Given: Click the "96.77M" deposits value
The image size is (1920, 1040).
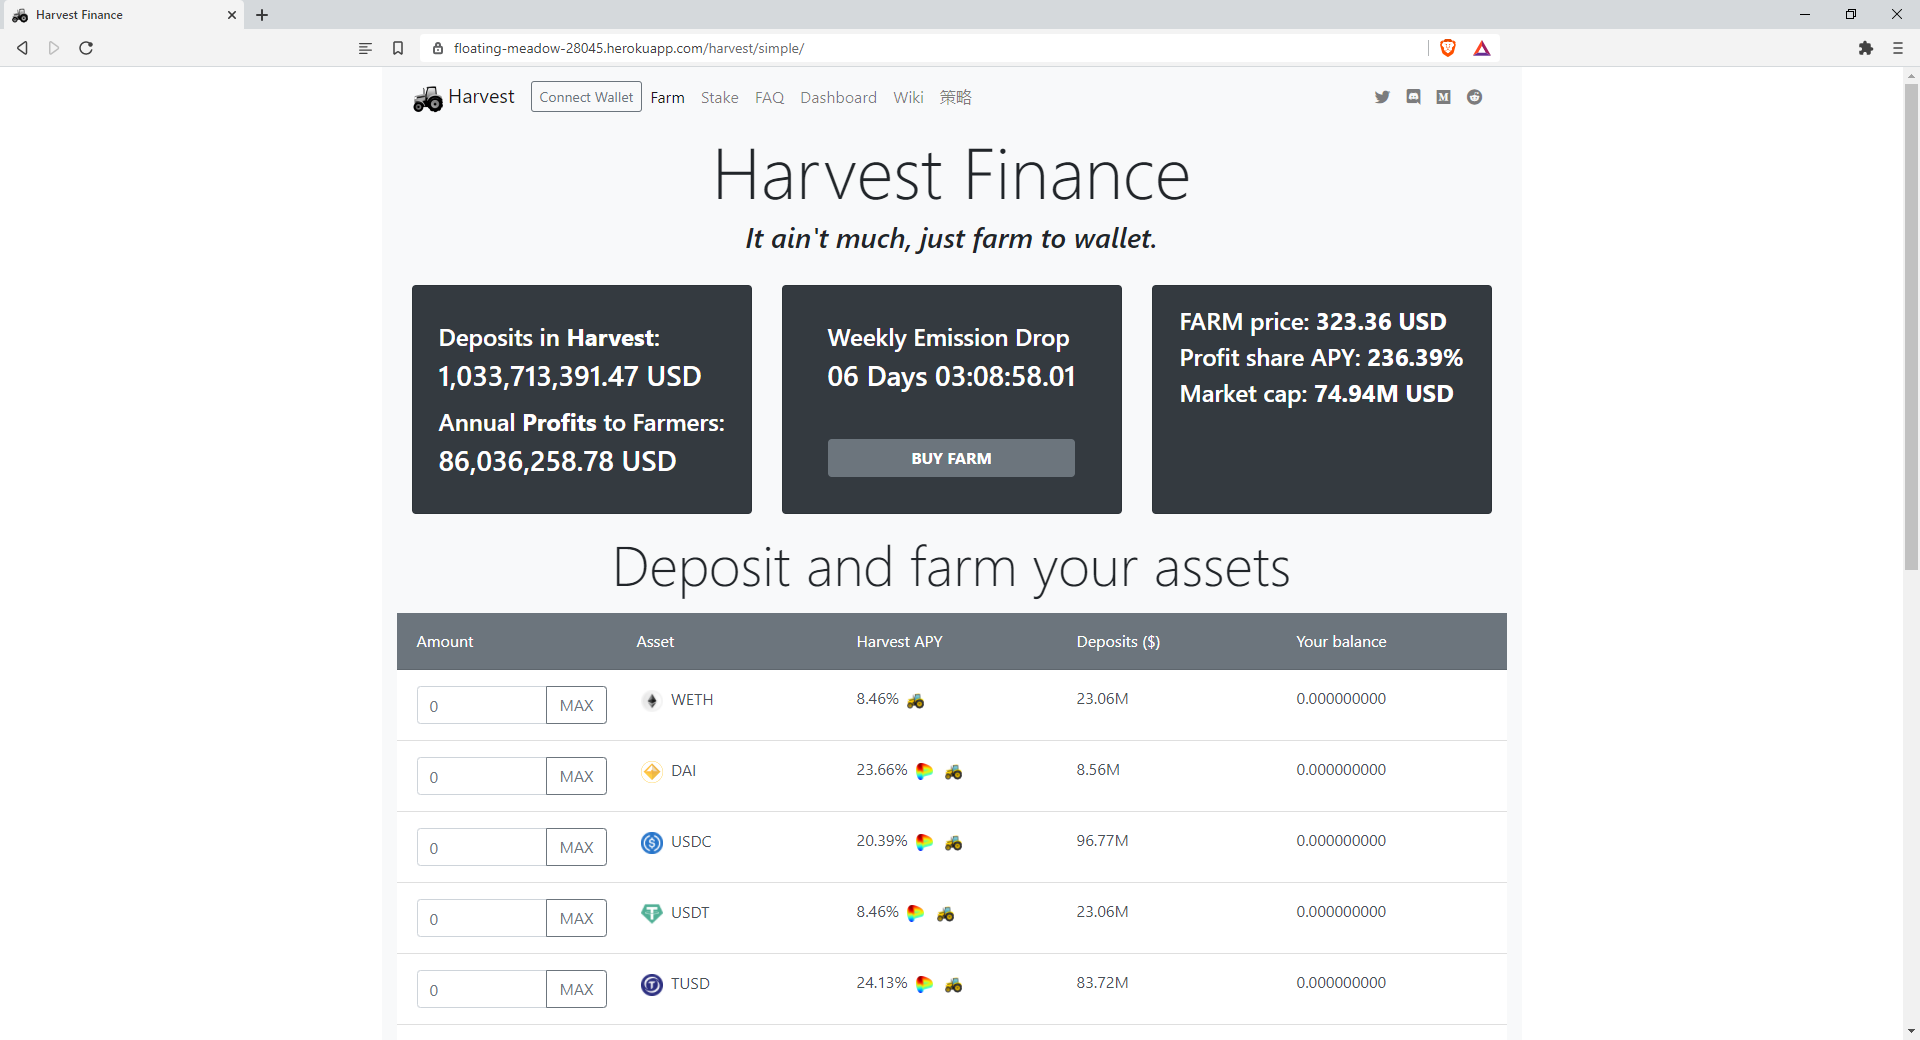Looking at the screenshot, I should point(1102,841).
